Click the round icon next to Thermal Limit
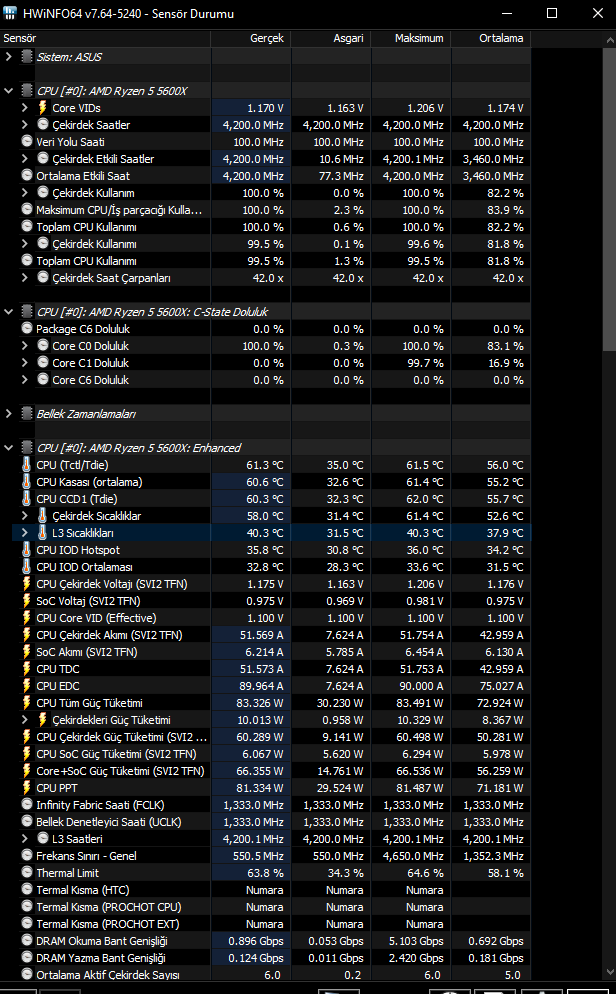Viewport: 616px width, 994px height. pos(27,873)
